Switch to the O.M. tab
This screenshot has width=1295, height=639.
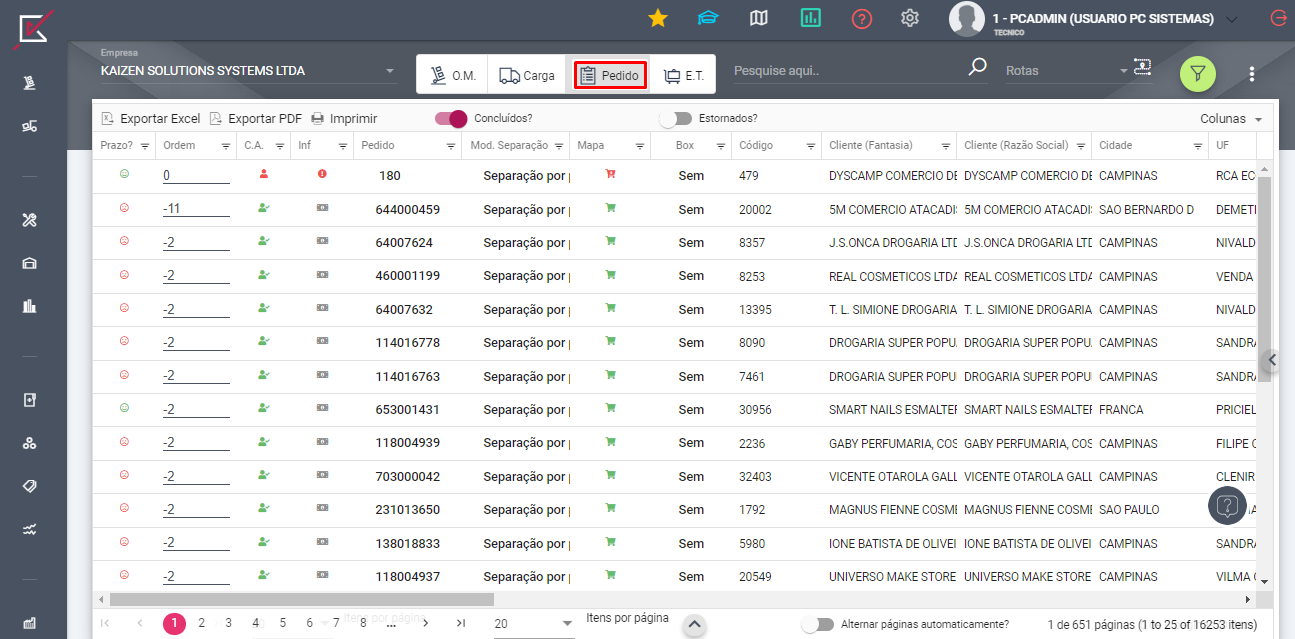(x=453, y=75)
